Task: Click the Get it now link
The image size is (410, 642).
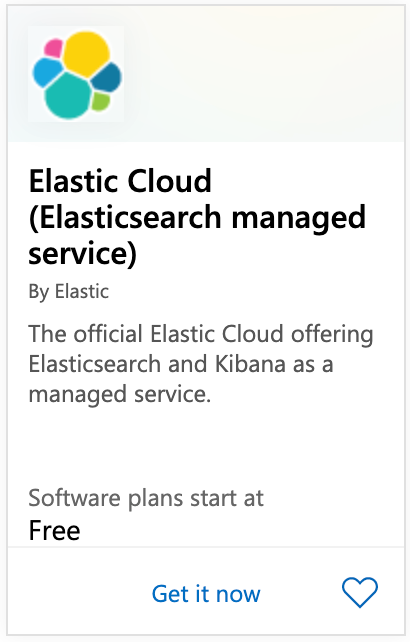Action: click(x=206, y=594)
